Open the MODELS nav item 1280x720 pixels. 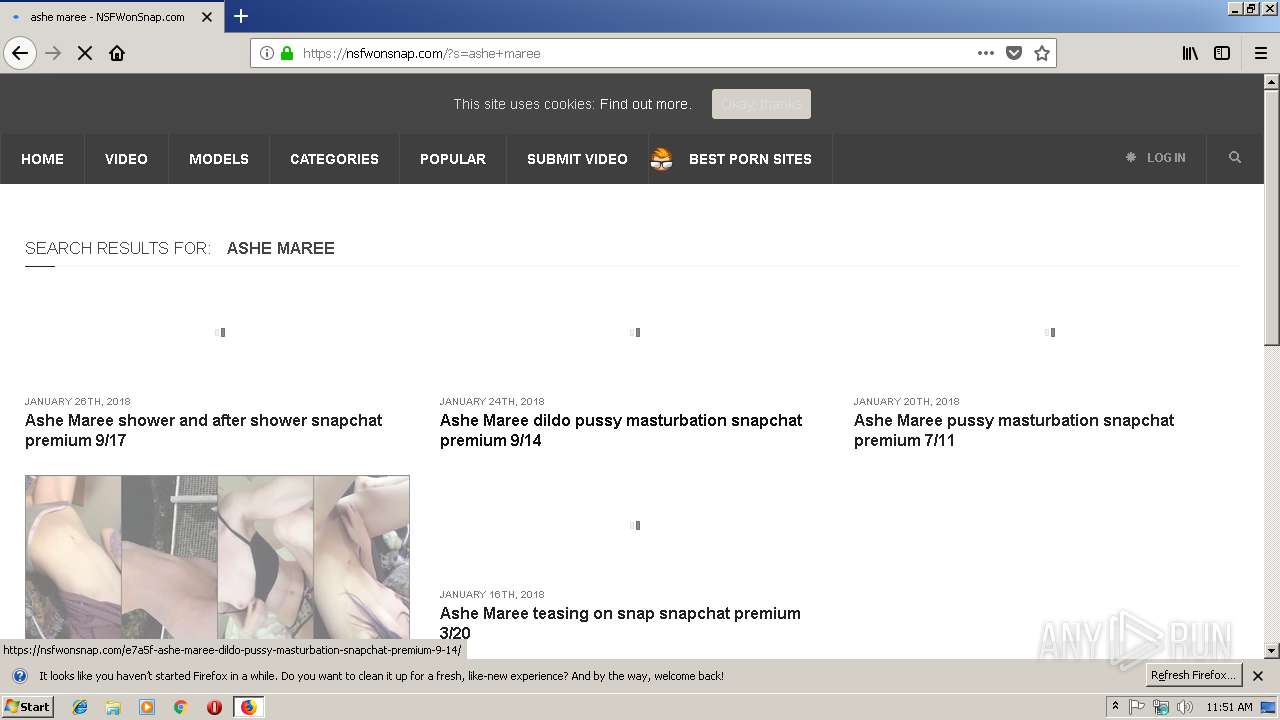click(219, 159)
